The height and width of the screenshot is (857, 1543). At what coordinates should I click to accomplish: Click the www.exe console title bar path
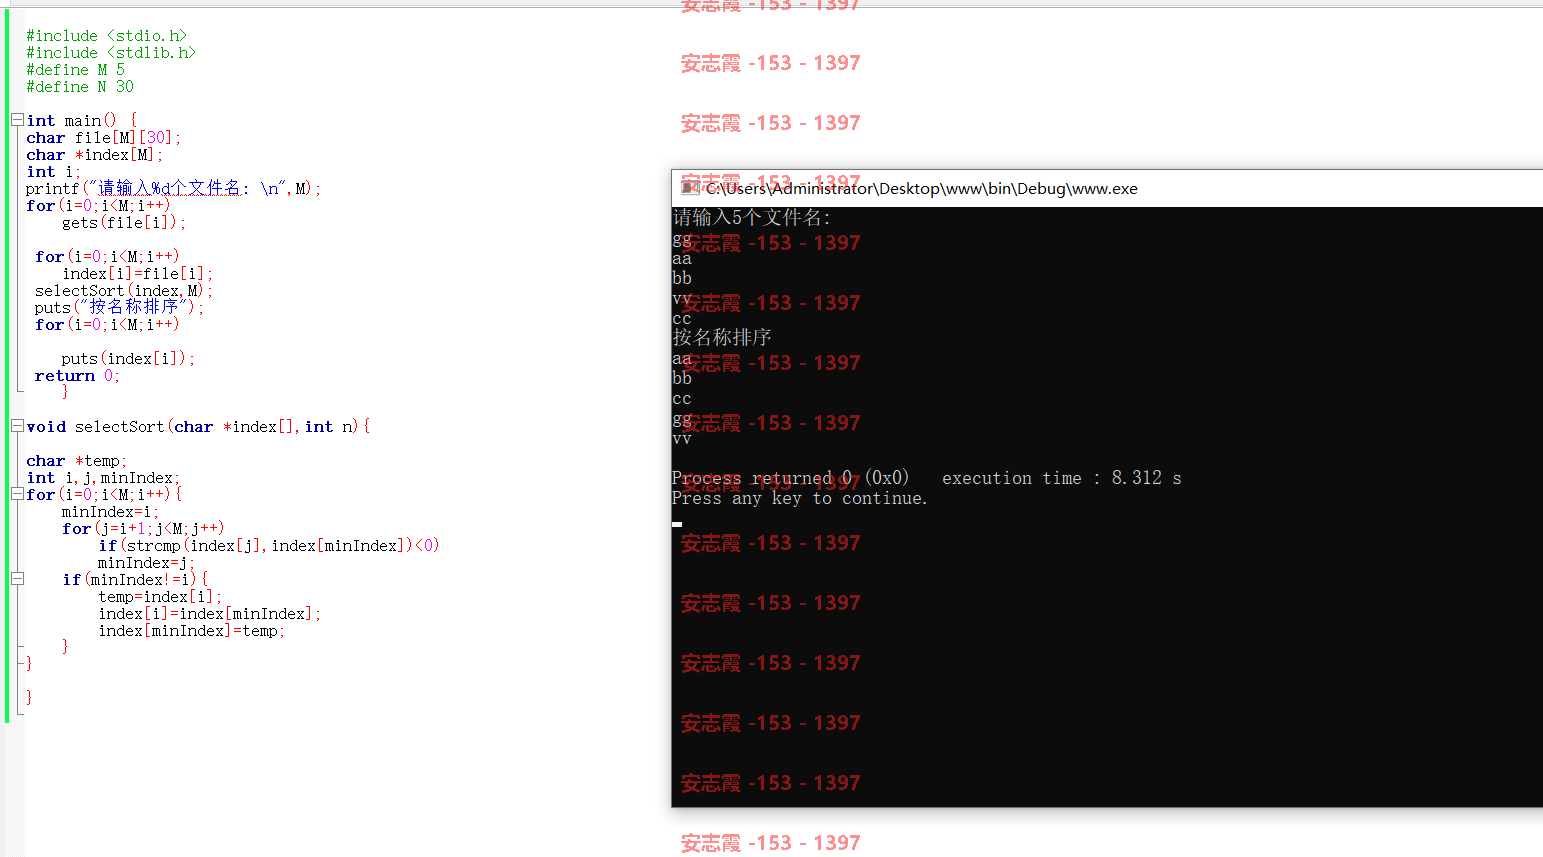[921, 189]
